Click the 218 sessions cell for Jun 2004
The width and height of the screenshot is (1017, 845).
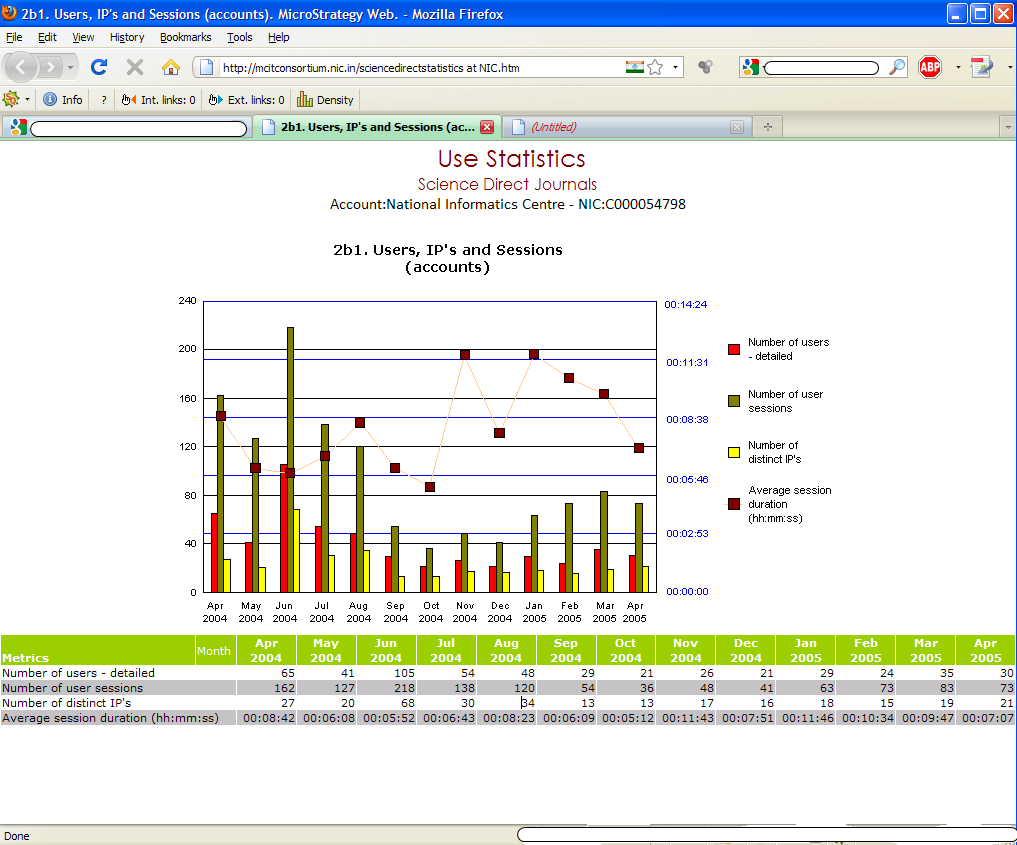coord(386,688)
